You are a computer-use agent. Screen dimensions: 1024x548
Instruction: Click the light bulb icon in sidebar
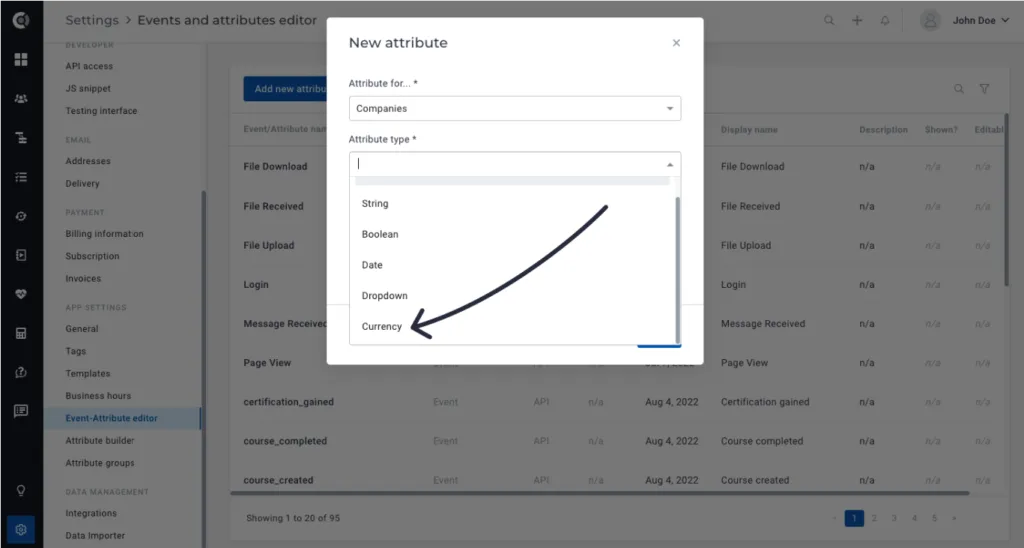(21, 491)
